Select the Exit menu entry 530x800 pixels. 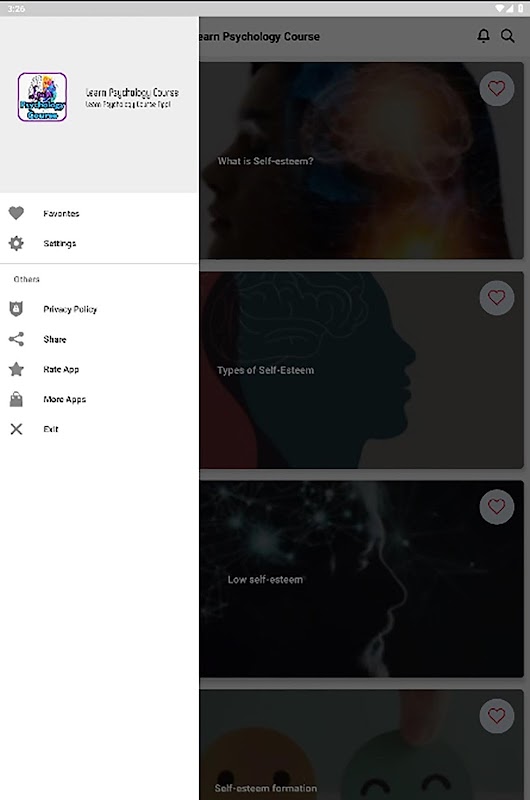tap(99, 429)
